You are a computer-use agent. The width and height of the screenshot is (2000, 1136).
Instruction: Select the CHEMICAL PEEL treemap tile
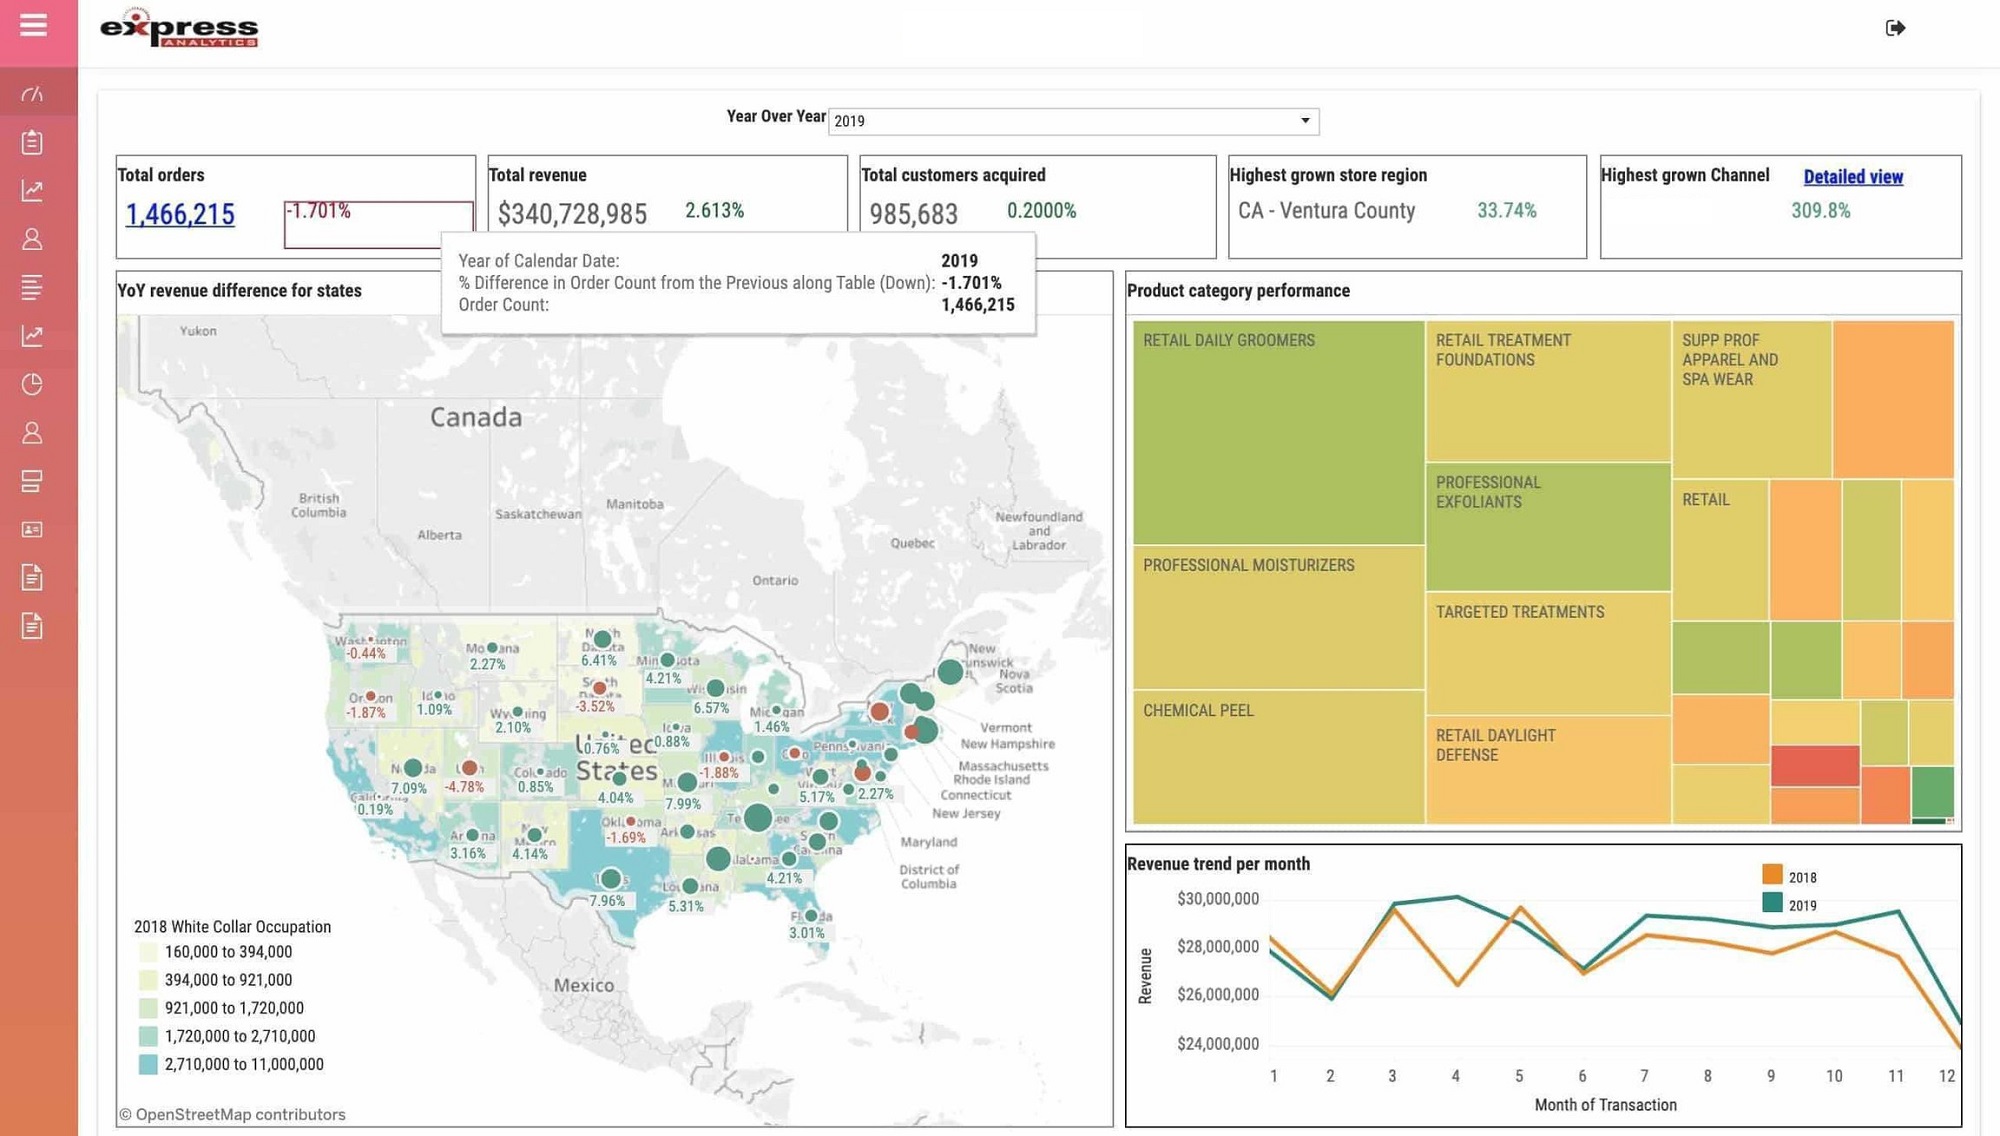(x=1278, y=757)
